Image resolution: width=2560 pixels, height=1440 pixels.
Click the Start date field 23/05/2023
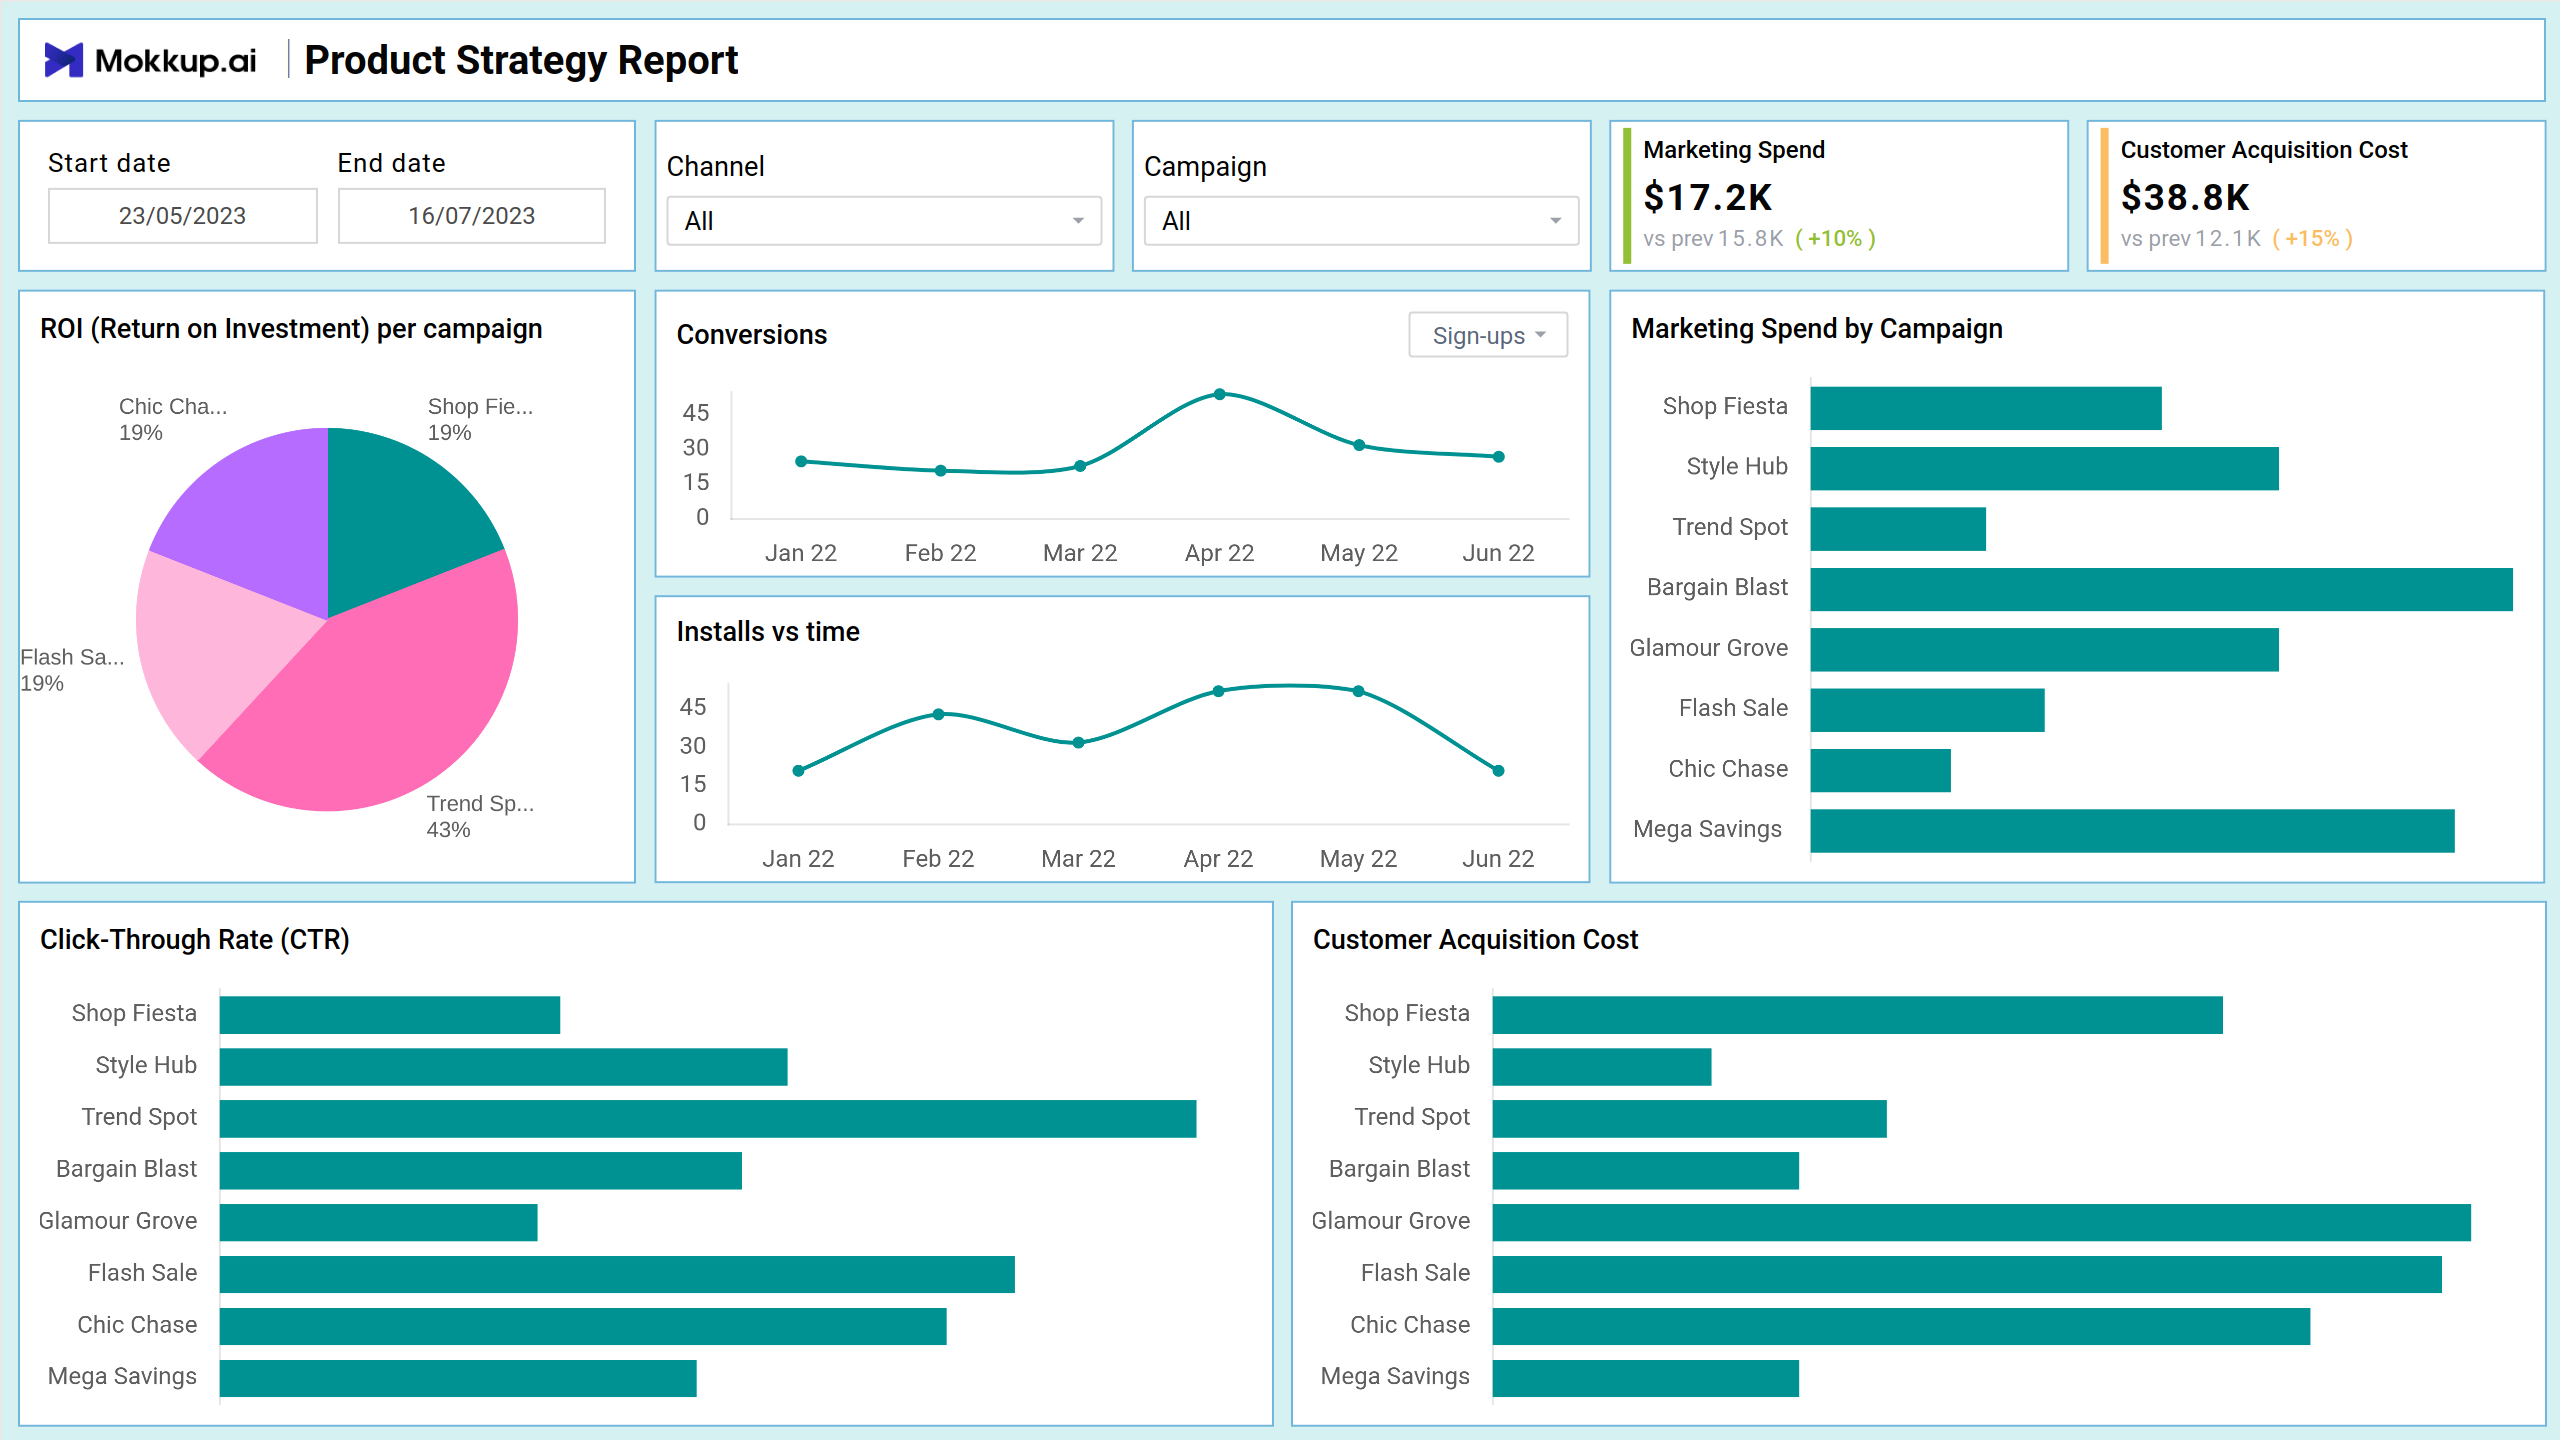182,216
